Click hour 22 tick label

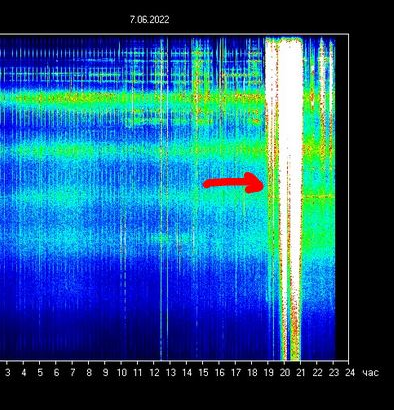point(317,372)
